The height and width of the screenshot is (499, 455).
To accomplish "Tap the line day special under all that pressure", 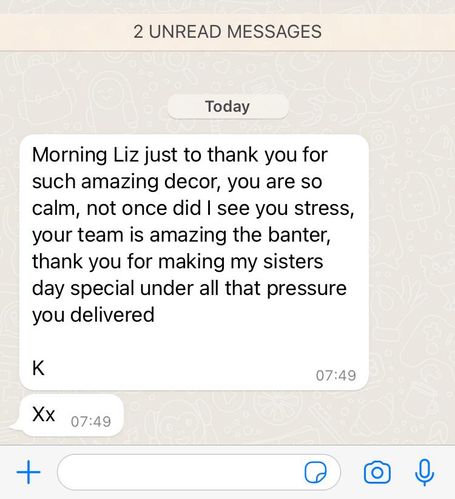I will pyautogui.click(x=189, y=289).
